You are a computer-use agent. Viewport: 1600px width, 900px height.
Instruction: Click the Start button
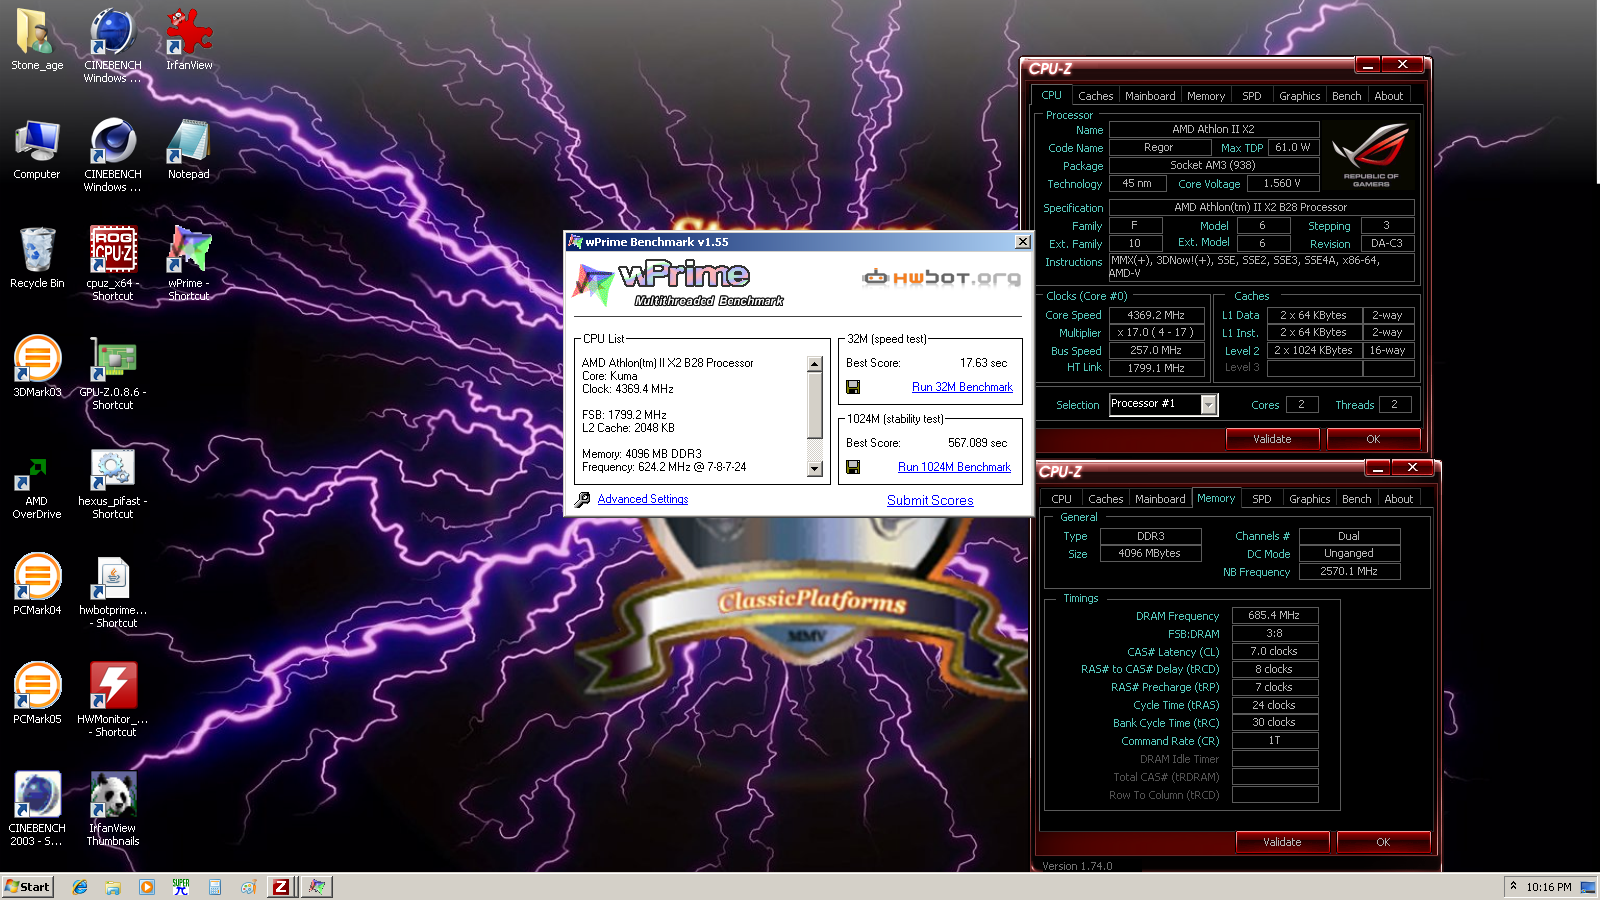pyautogui.click(x=27, y=887)
